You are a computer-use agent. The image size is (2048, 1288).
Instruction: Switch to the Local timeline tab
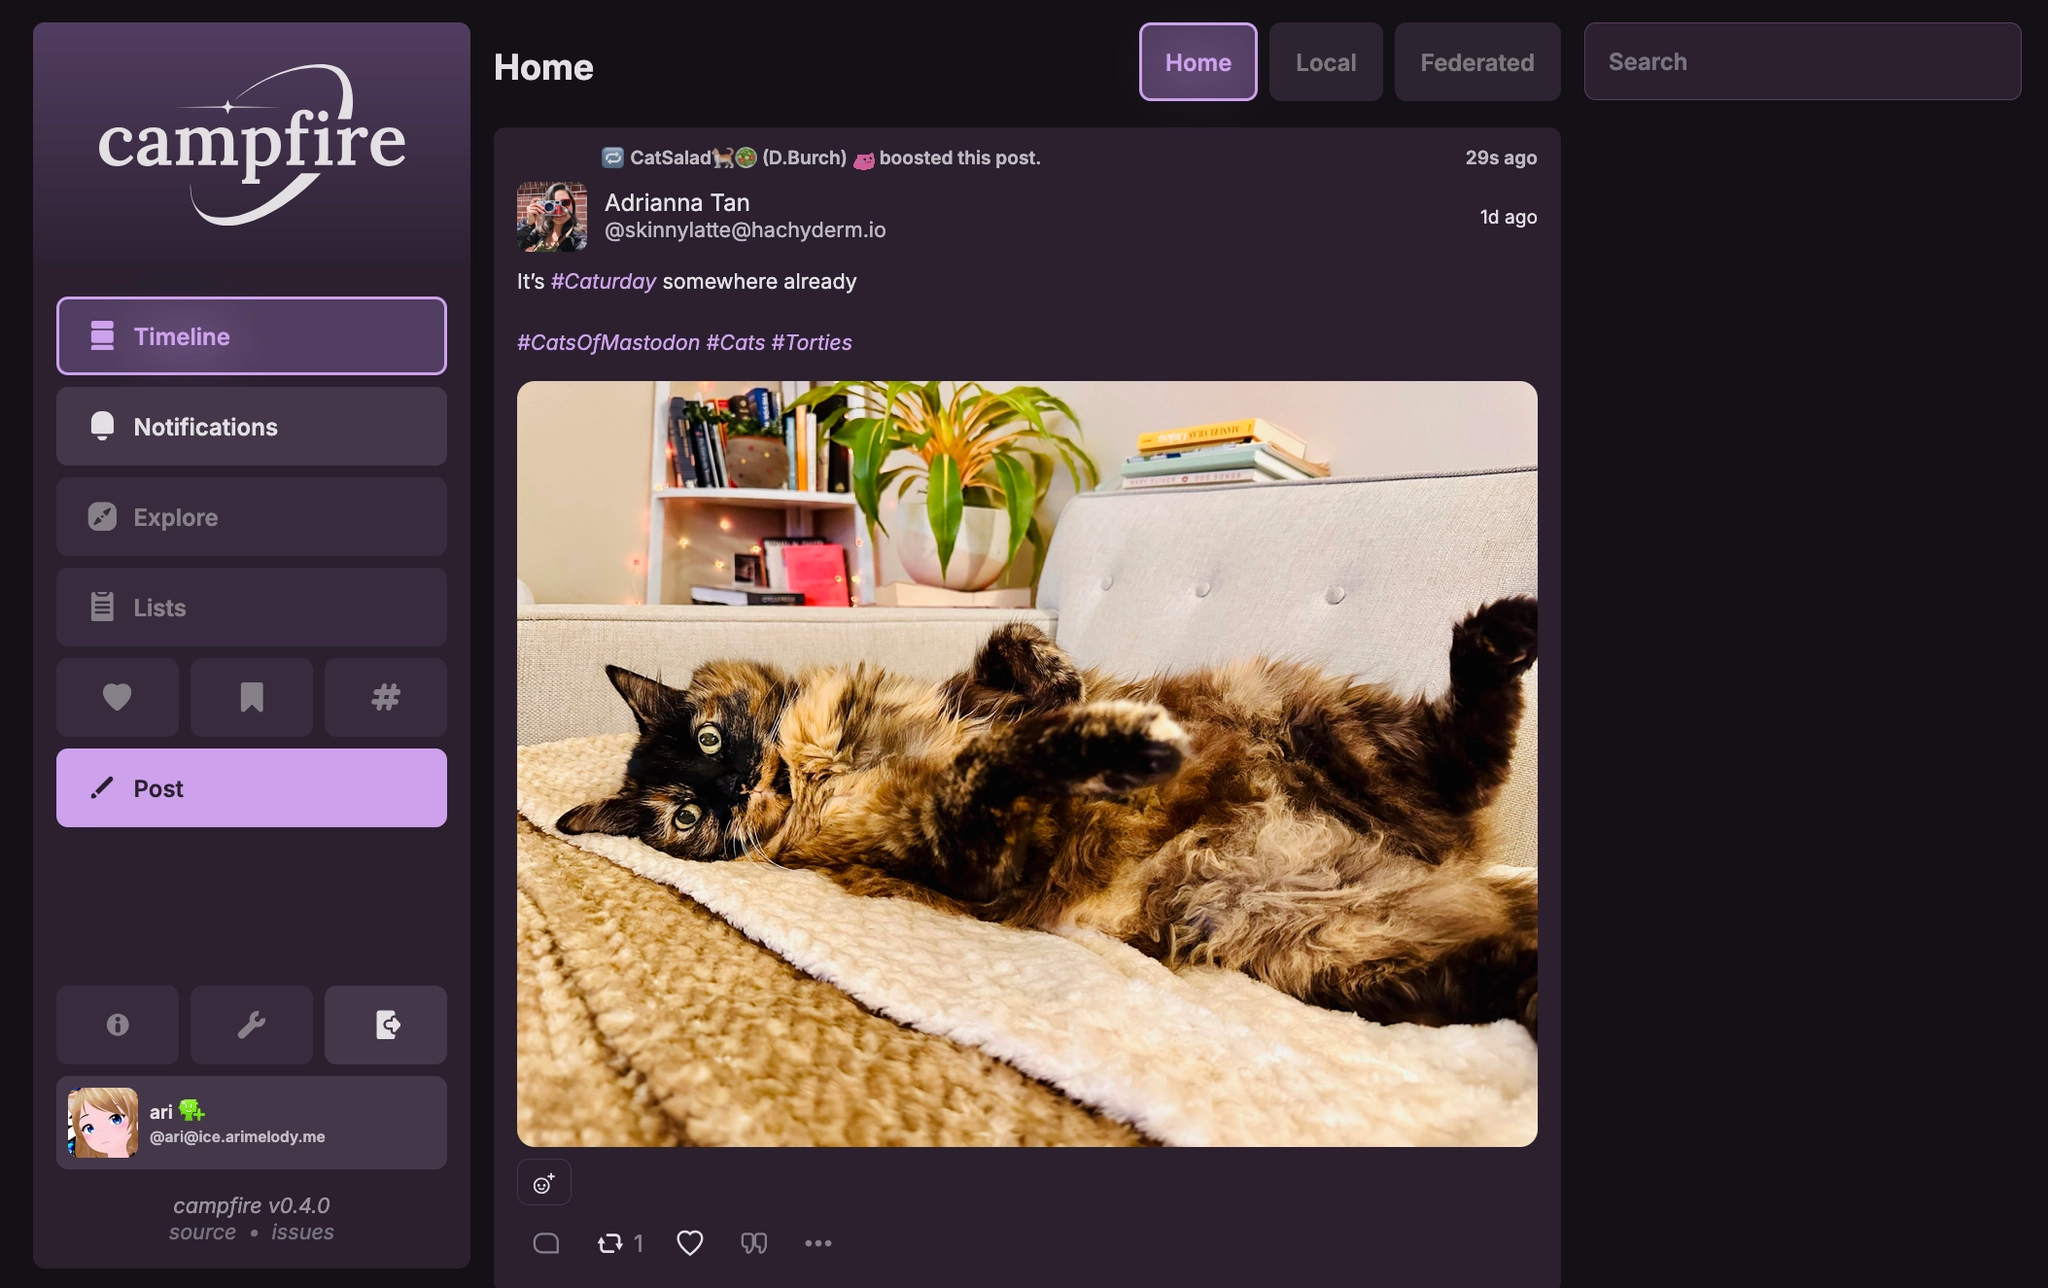pos(1325,62)
